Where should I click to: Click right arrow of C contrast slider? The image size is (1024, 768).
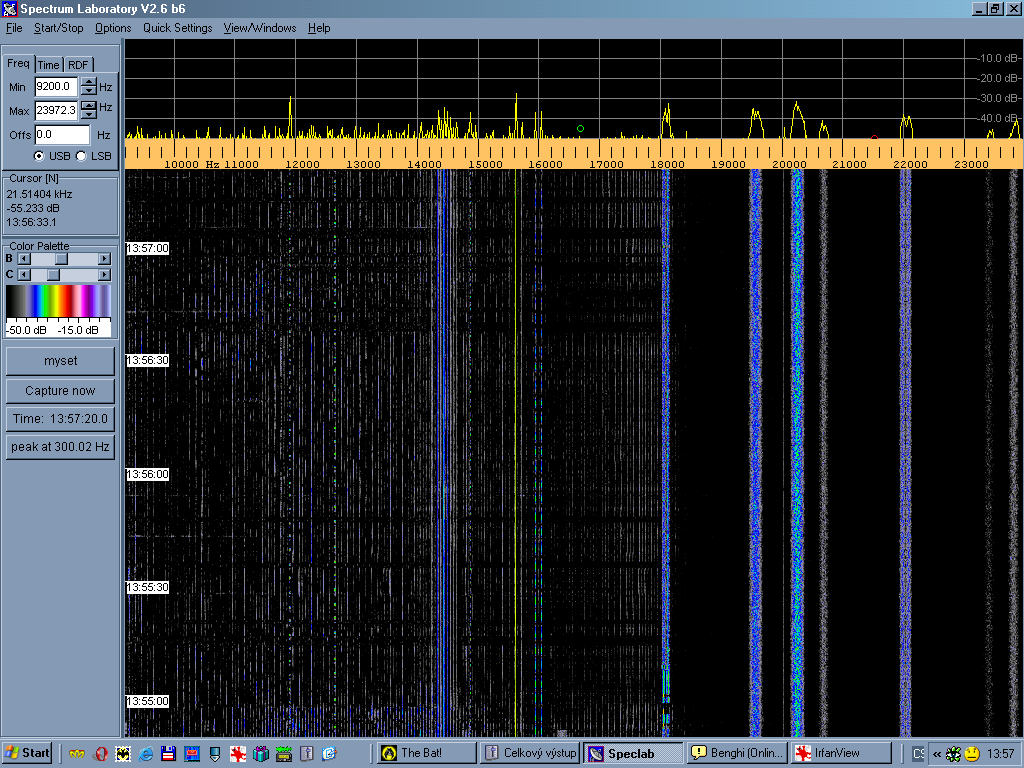click(x=104, y=275)
